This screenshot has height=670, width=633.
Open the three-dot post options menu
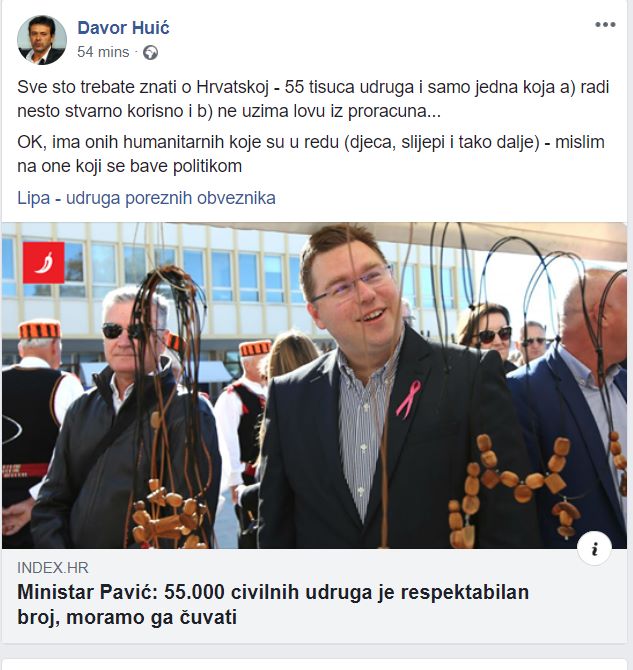[x=605, y=25]
